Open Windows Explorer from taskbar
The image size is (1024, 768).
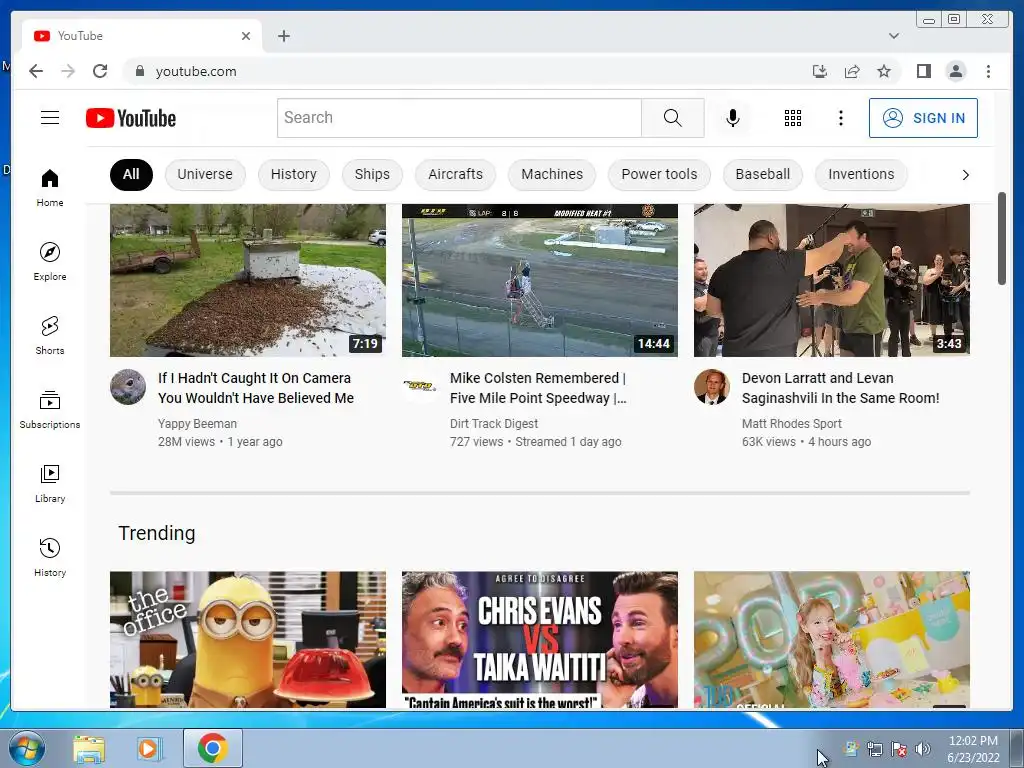coord(89,748)
